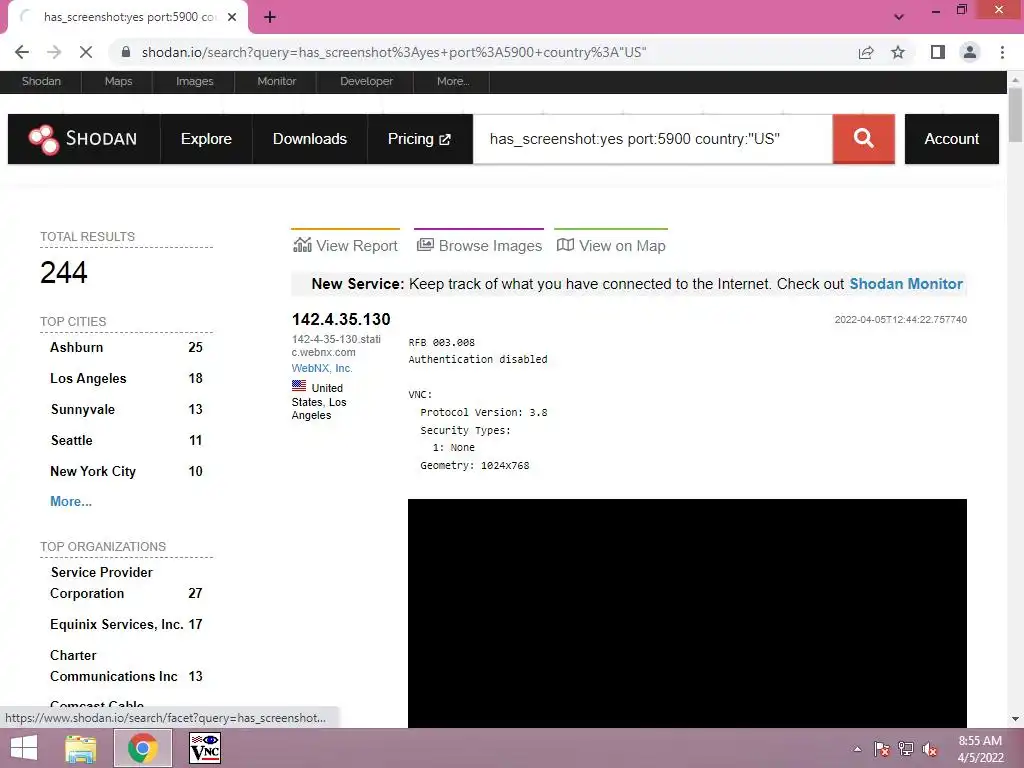Follow the Shodan Monitor link
This screenshot has width=1024, height=768.
tap(906, 284)
